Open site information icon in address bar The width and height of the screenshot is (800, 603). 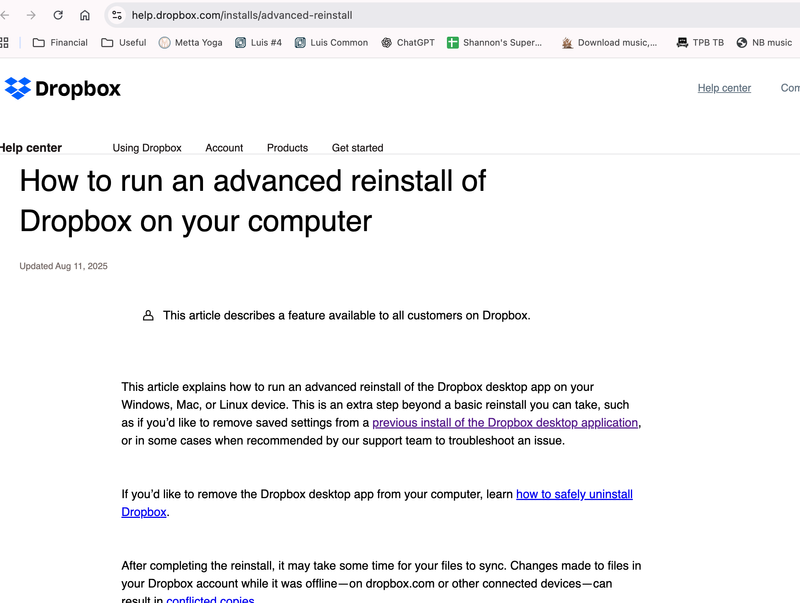pyautogui.click(x=117, y=15)
